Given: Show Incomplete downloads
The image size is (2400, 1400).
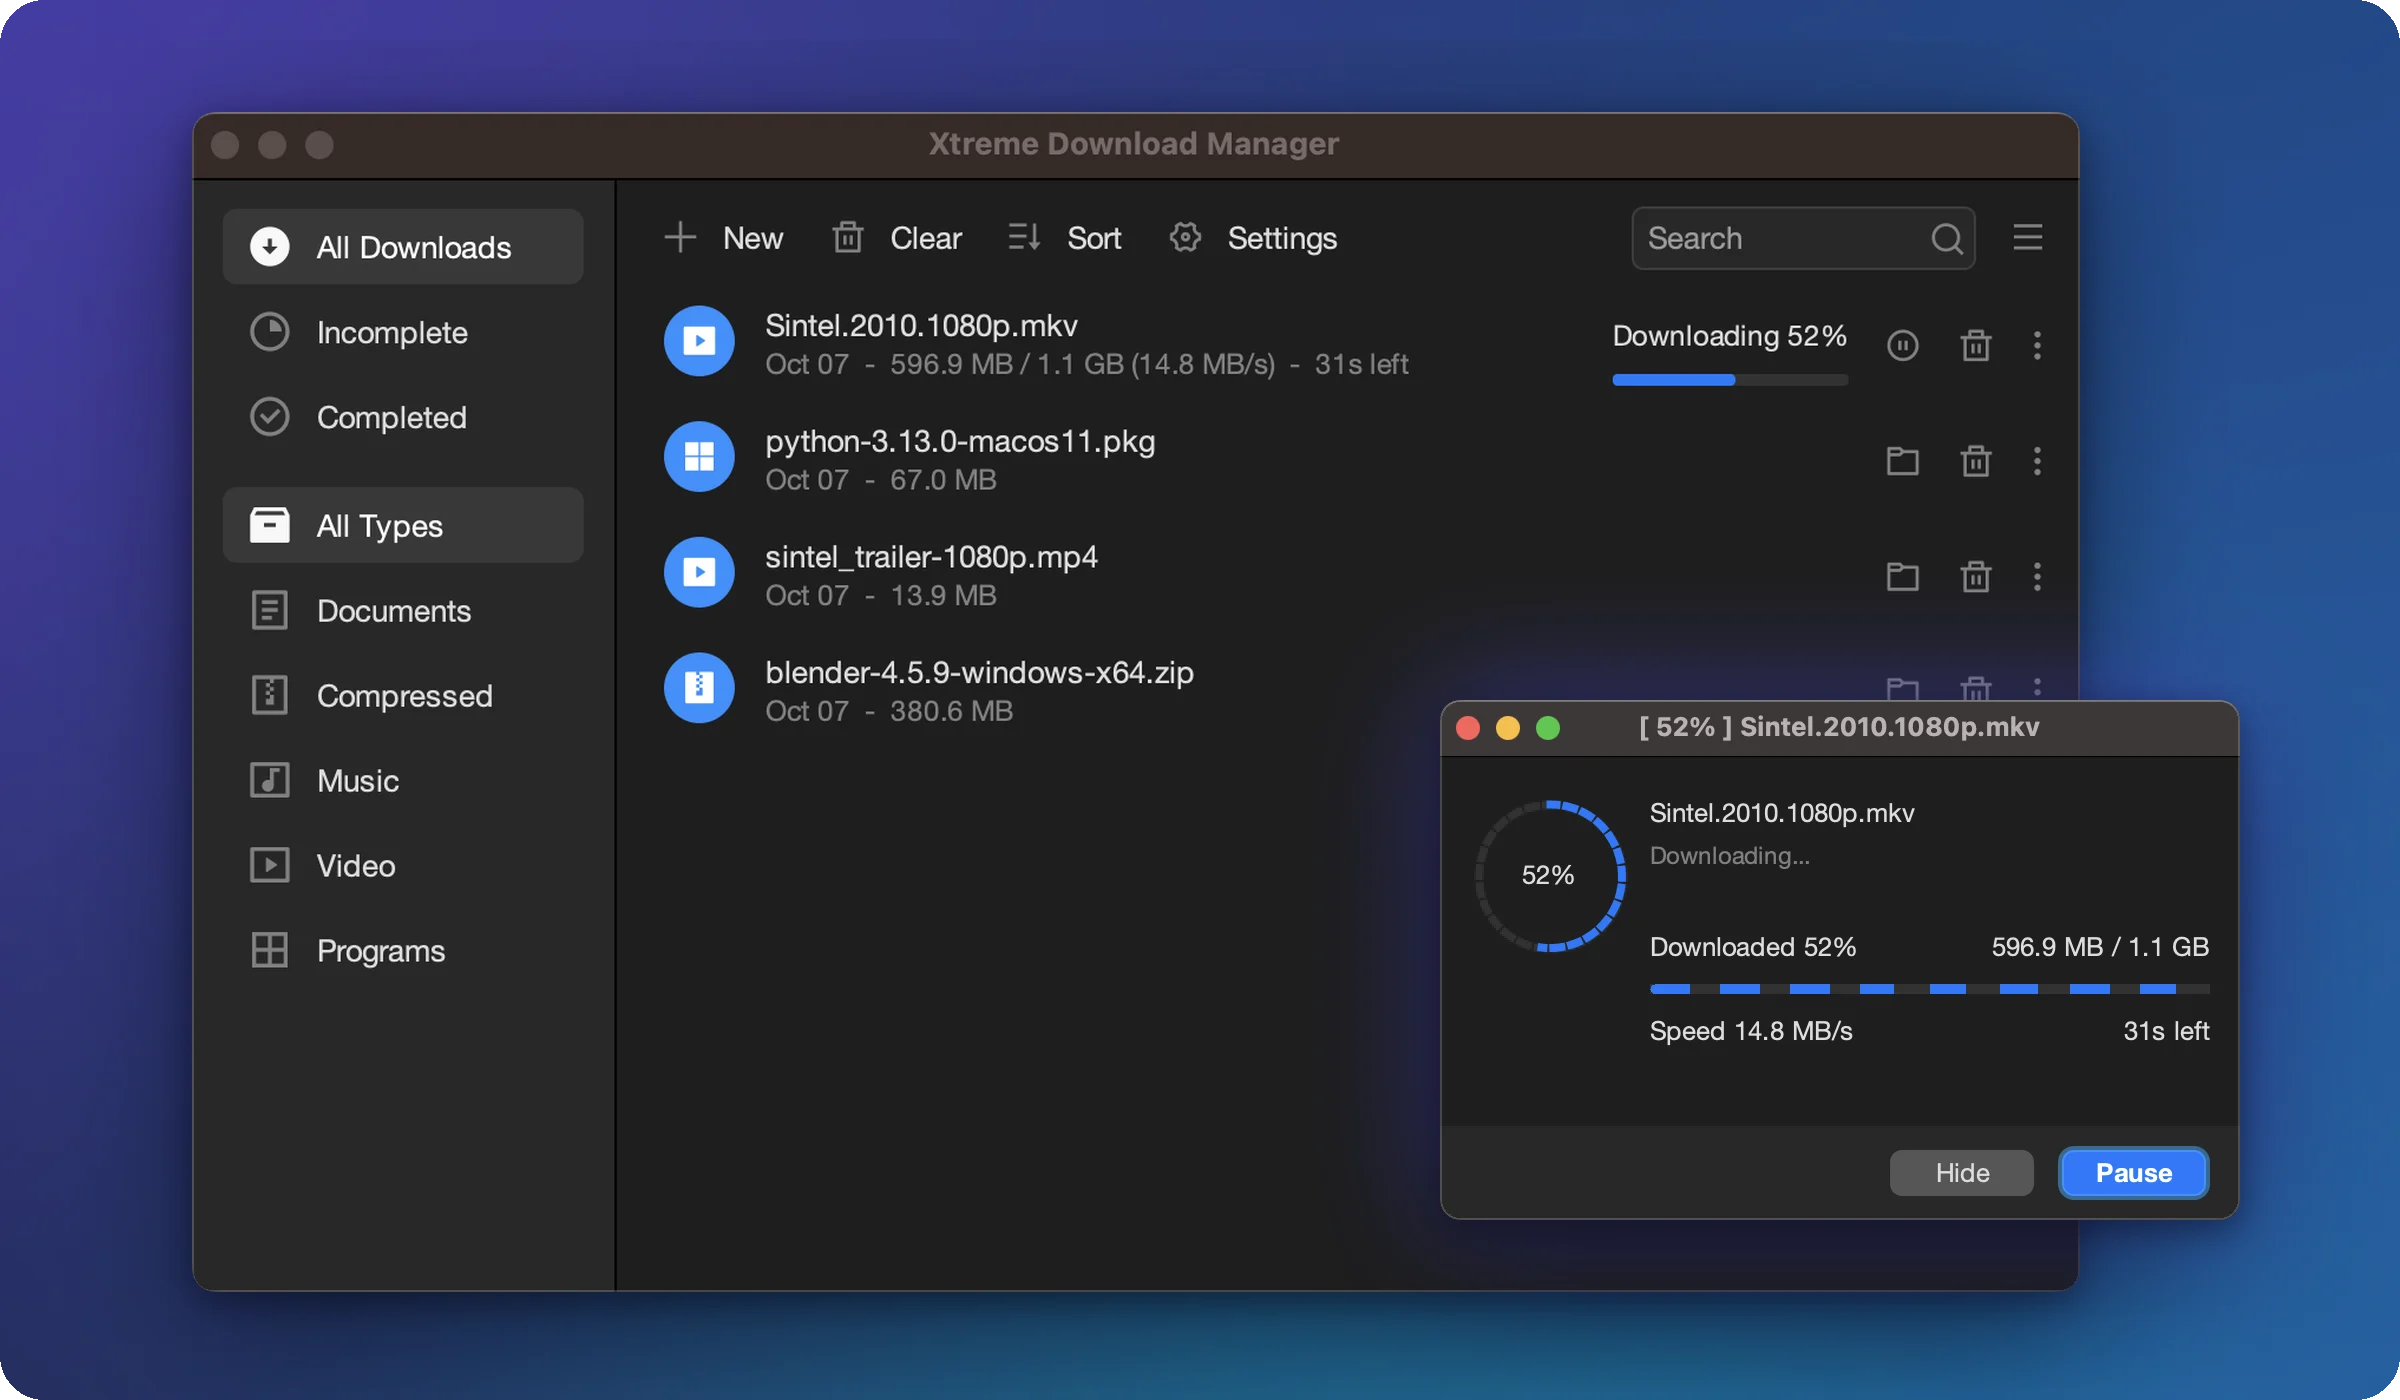Looking at the screenshot, I should tap(403, 332).
